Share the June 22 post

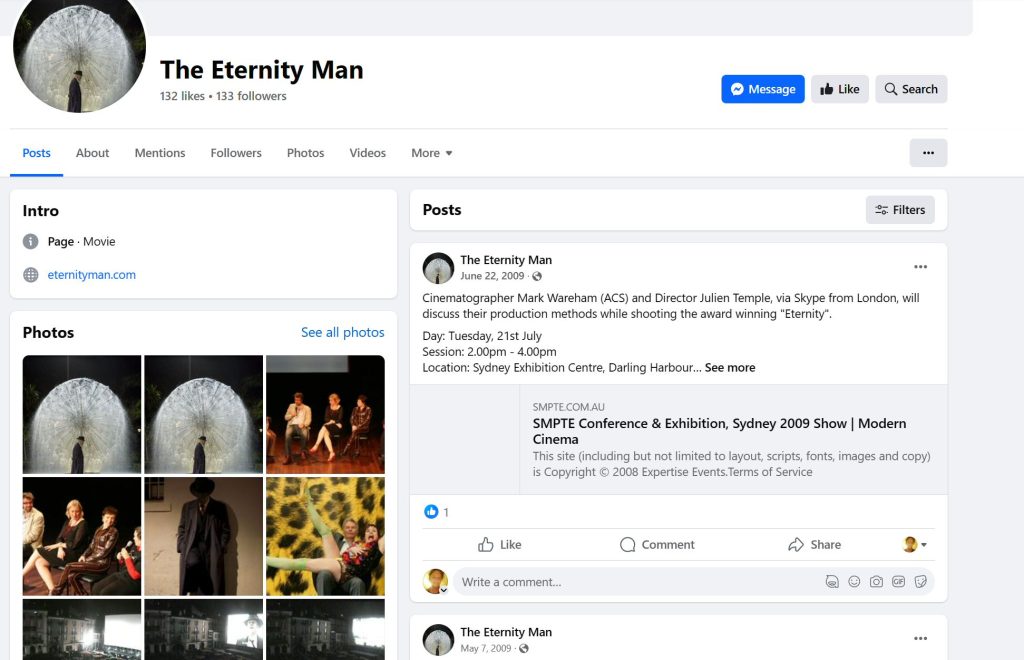tap(814, 544)
